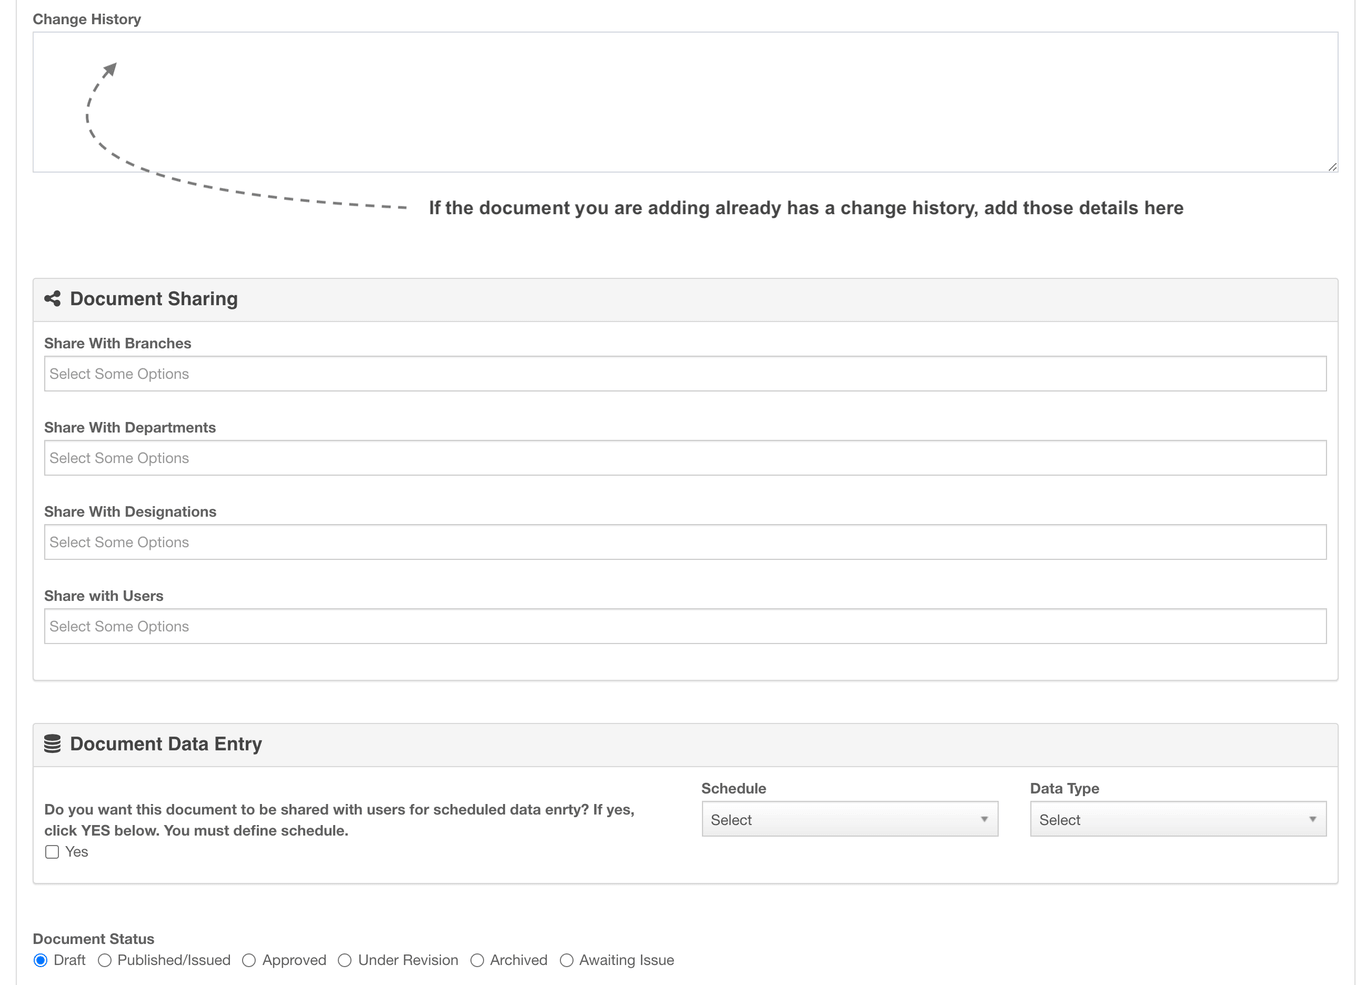Click the Change History resize handle
Image resolution: width=1366 pixels, height=985 pixels.
pos(1332,166)
